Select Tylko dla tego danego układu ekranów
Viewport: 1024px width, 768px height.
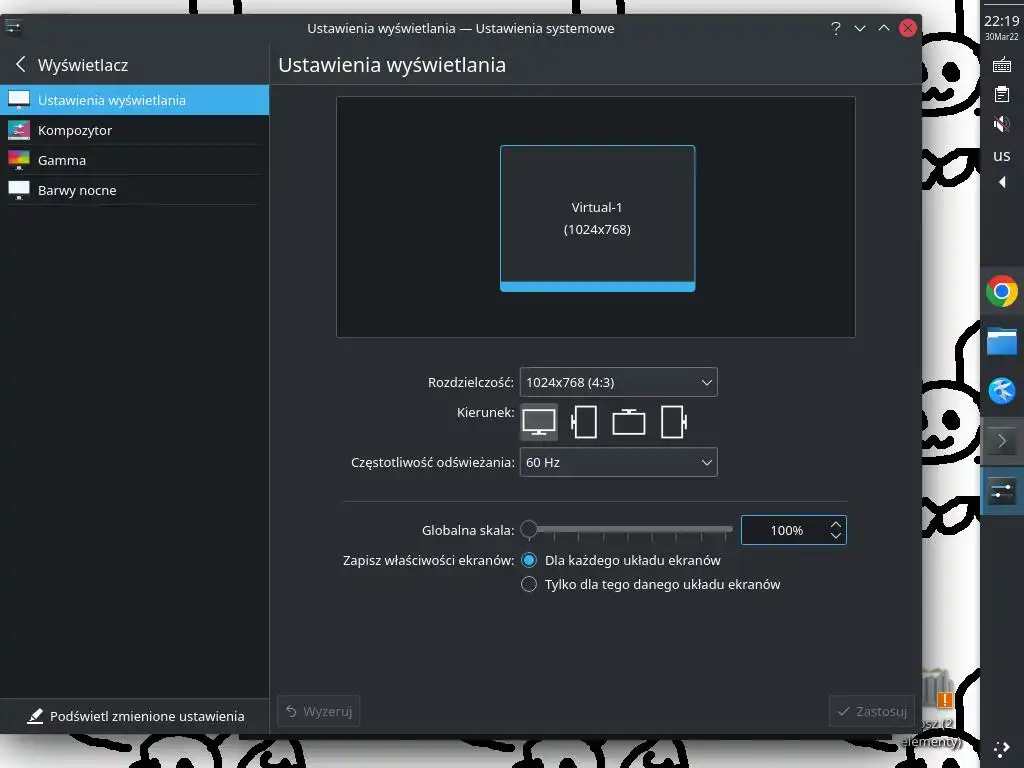(x=650, y=584)
